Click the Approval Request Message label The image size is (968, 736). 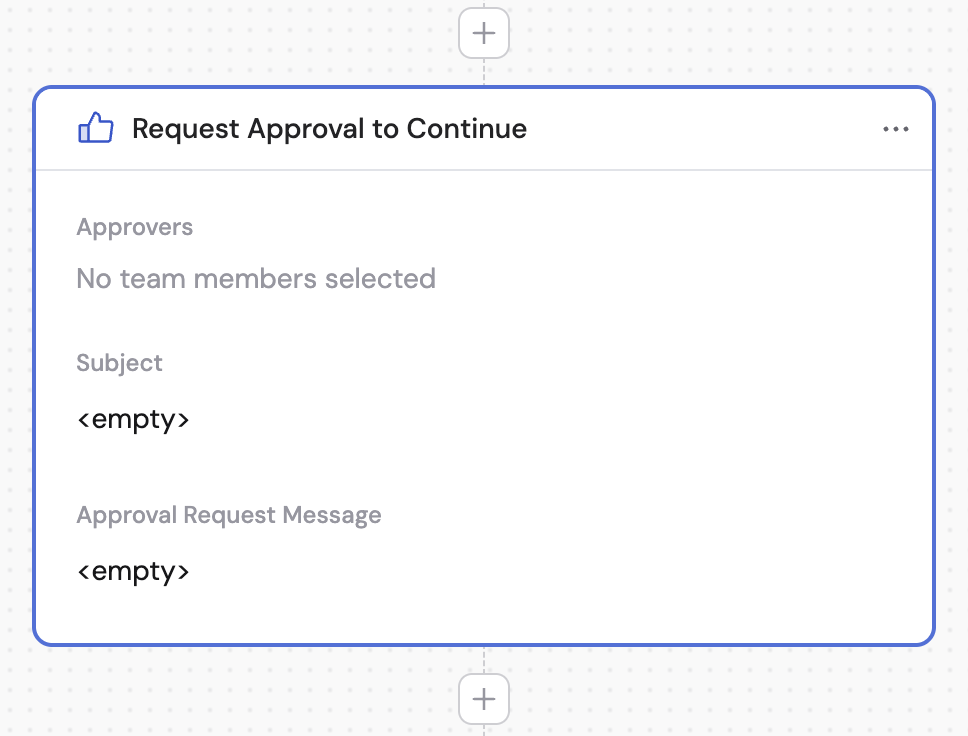228,514
